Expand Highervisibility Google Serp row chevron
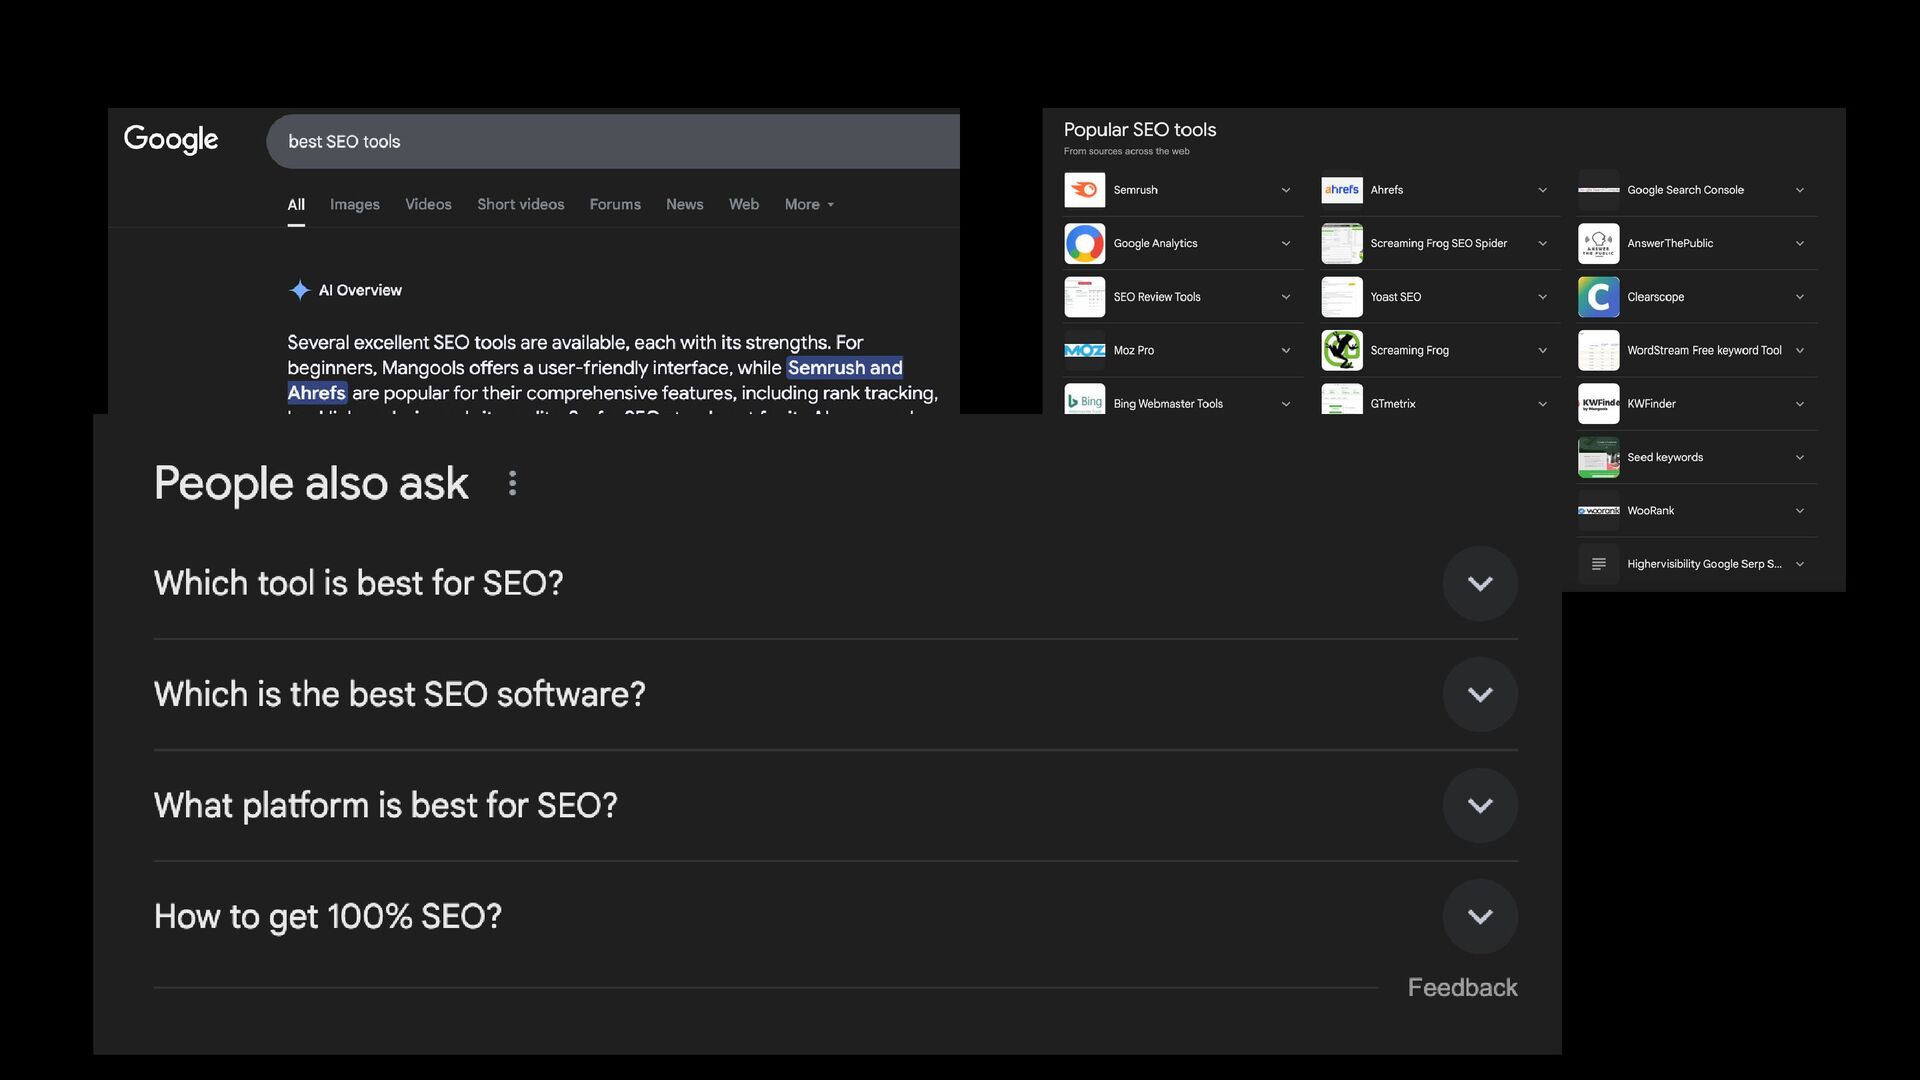Image resolution: width=1920 pixels, height=1080 pixels. point(1799,564)
